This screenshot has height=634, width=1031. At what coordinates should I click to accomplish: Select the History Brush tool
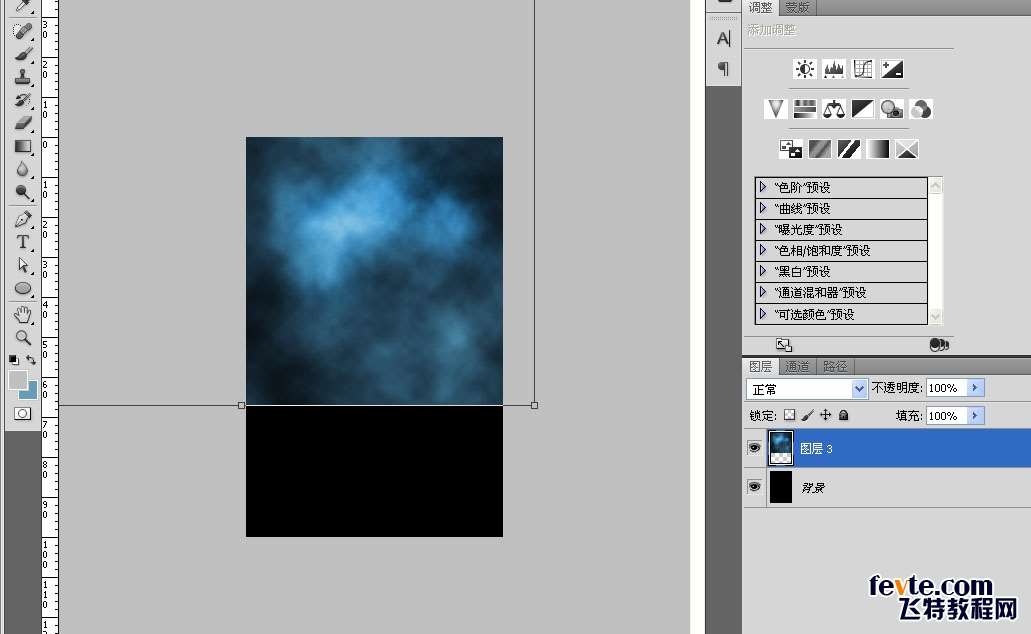coord(22,100)
